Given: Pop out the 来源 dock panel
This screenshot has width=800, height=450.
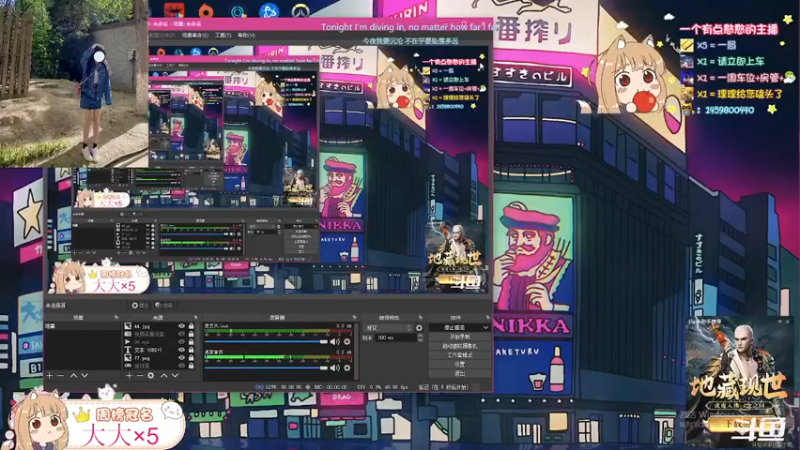Looking at the screenshot, I should click(196, 318).
